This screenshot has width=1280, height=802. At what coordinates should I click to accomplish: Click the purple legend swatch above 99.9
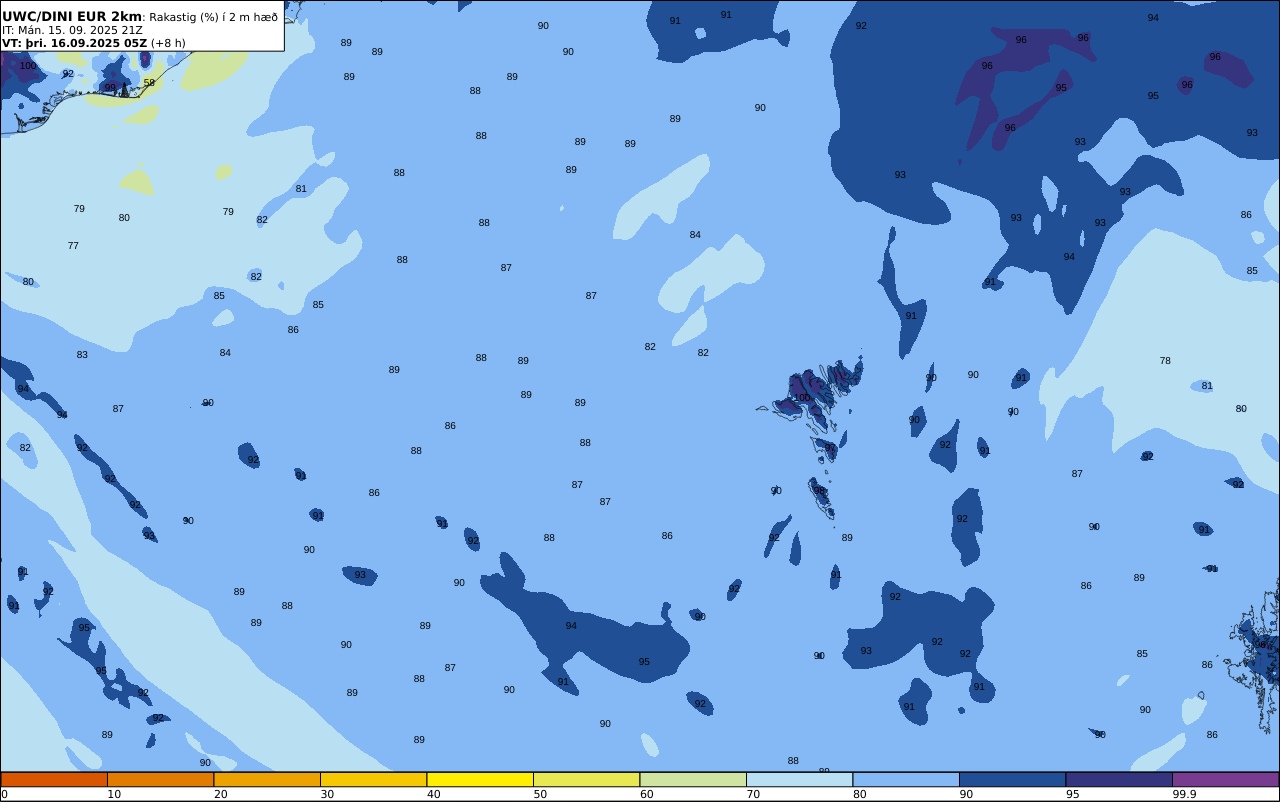click(1225, 779)
